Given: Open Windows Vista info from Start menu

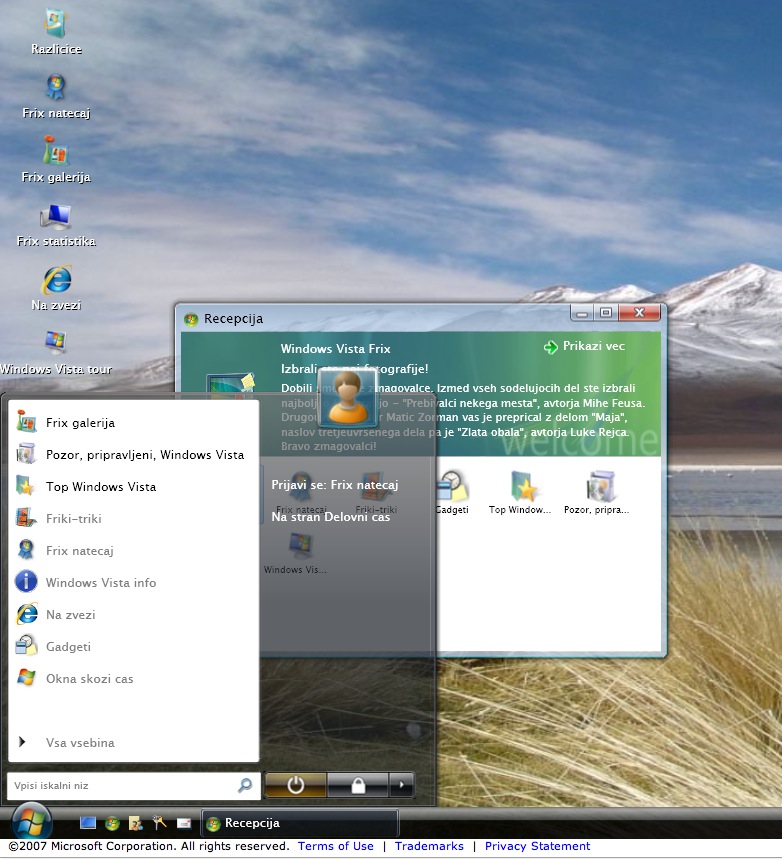Looking at the screenshot, I should tap(134, 582).
